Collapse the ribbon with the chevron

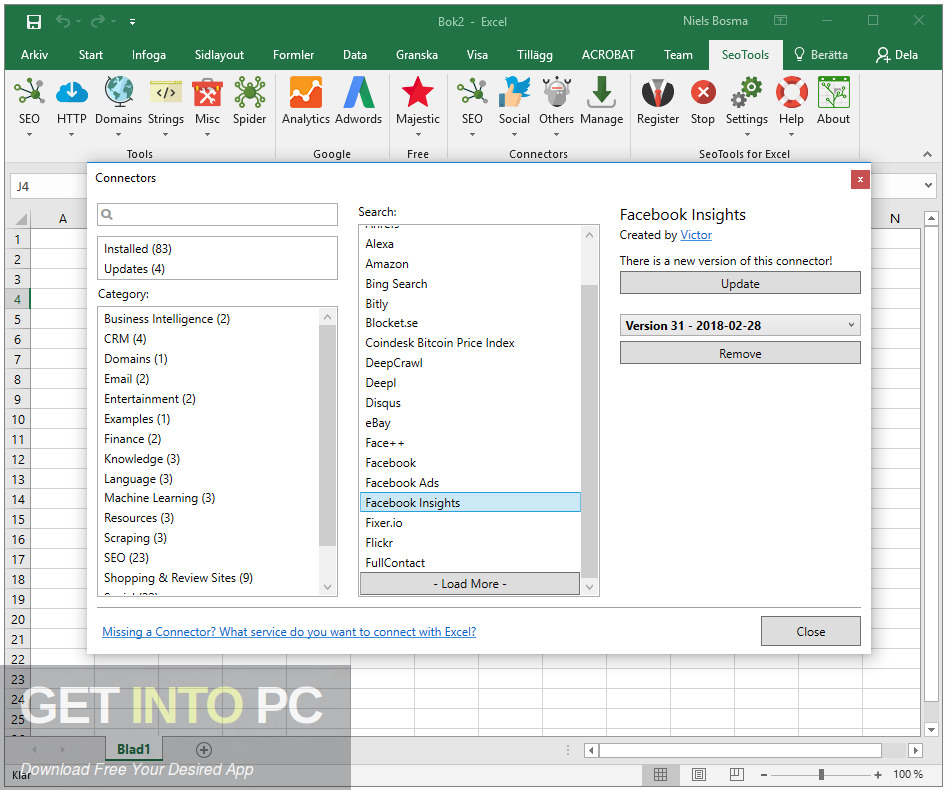point(927,154)
